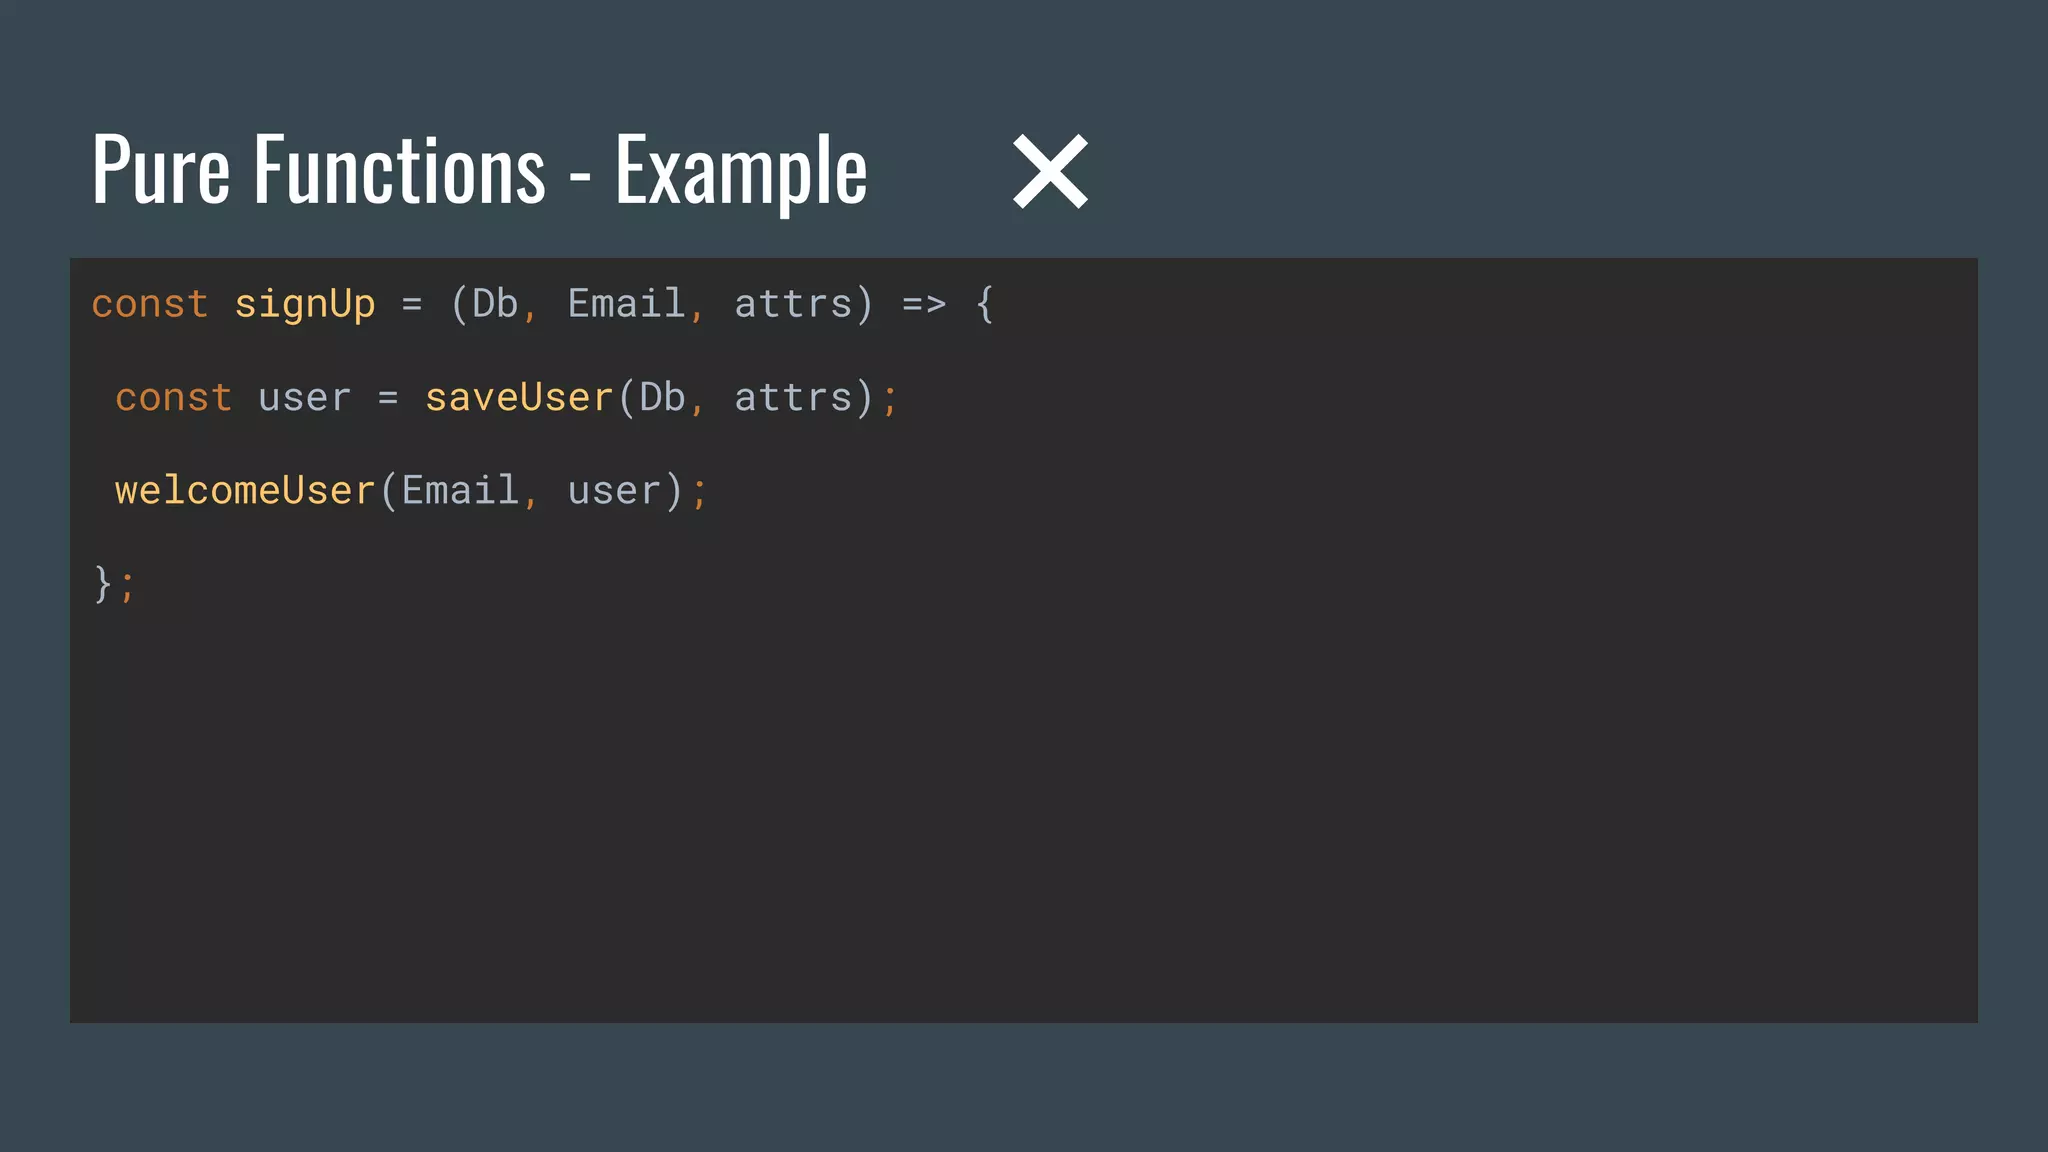Viewport: 2048px width, 1152px height.
Task: Click "attrs" parameter in signUp signature
Action: 793,304
